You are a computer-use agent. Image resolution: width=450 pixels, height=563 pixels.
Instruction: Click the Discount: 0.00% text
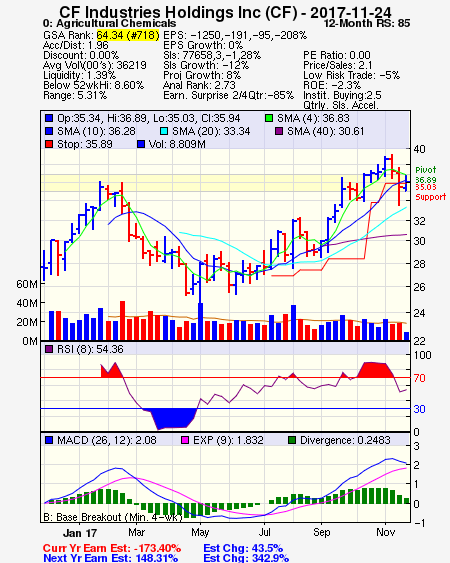(x=81, y=55)
